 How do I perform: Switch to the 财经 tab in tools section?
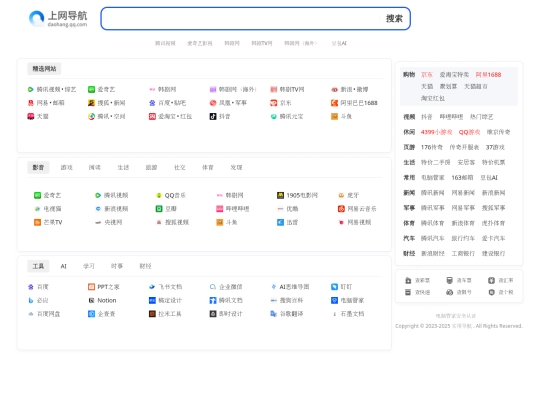click(x=145, y=266)
